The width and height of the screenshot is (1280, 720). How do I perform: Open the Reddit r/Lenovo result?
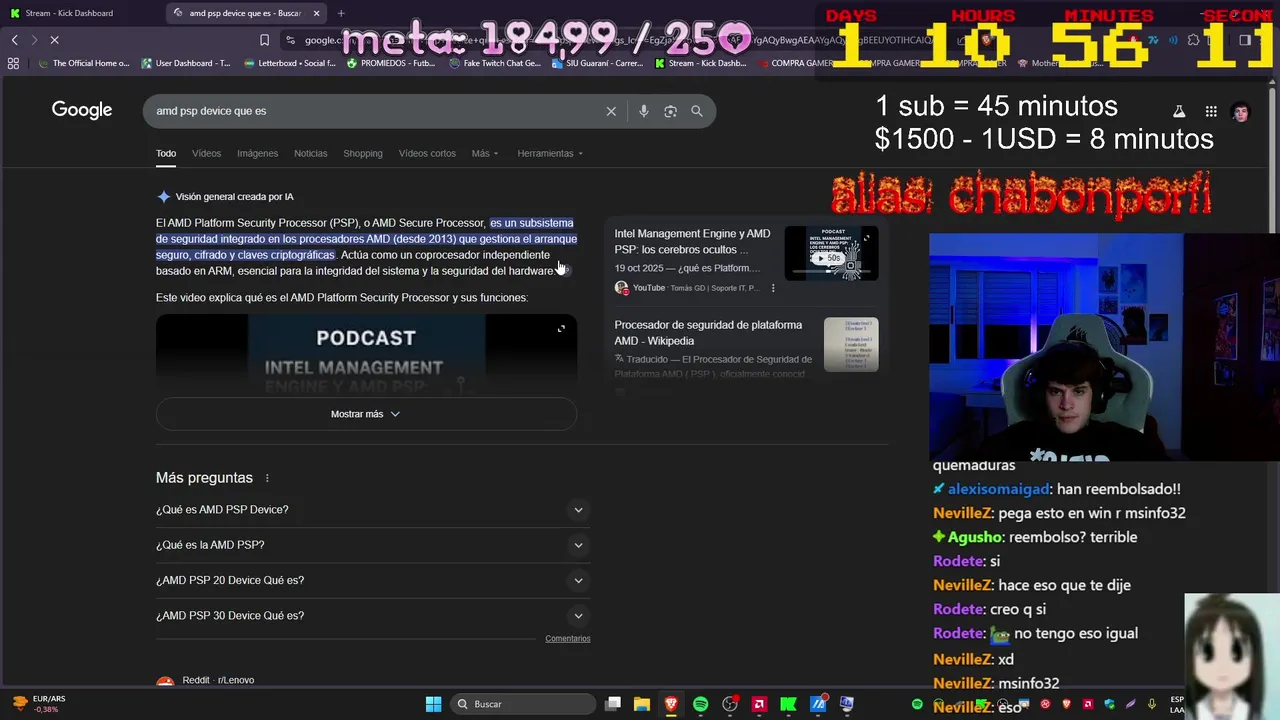coord(218,680)
